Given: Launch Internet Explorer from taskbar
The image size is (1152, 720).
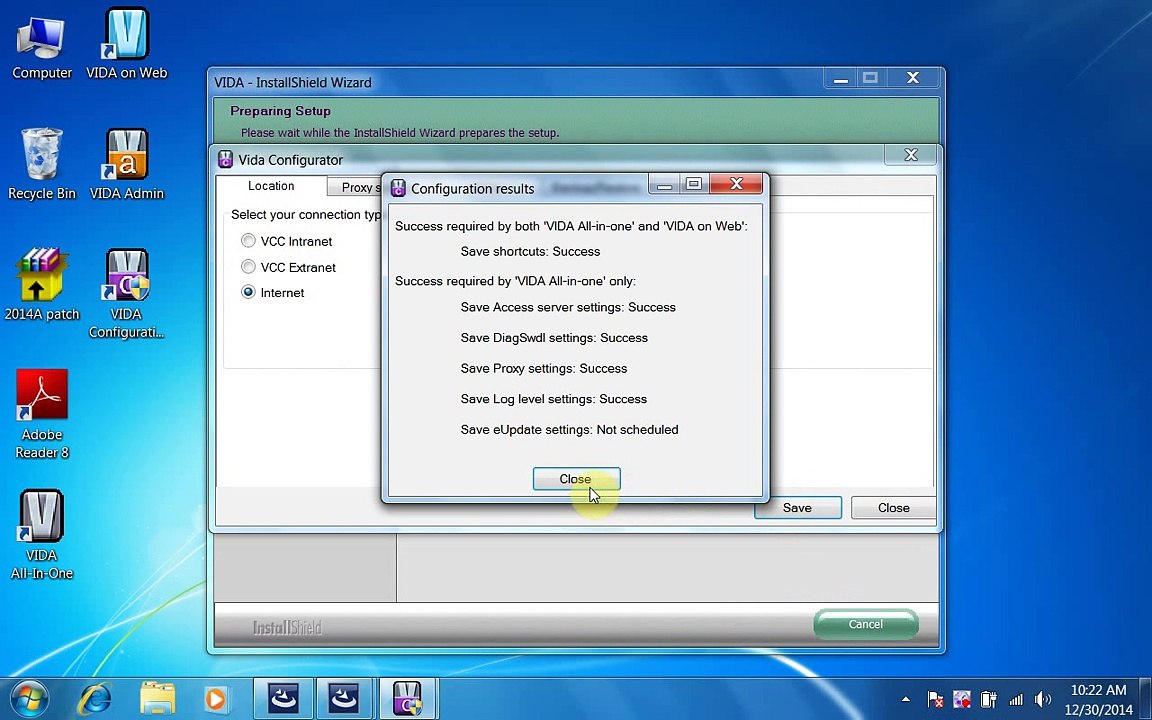Looking at the screenshot, I should pos(95,699).
